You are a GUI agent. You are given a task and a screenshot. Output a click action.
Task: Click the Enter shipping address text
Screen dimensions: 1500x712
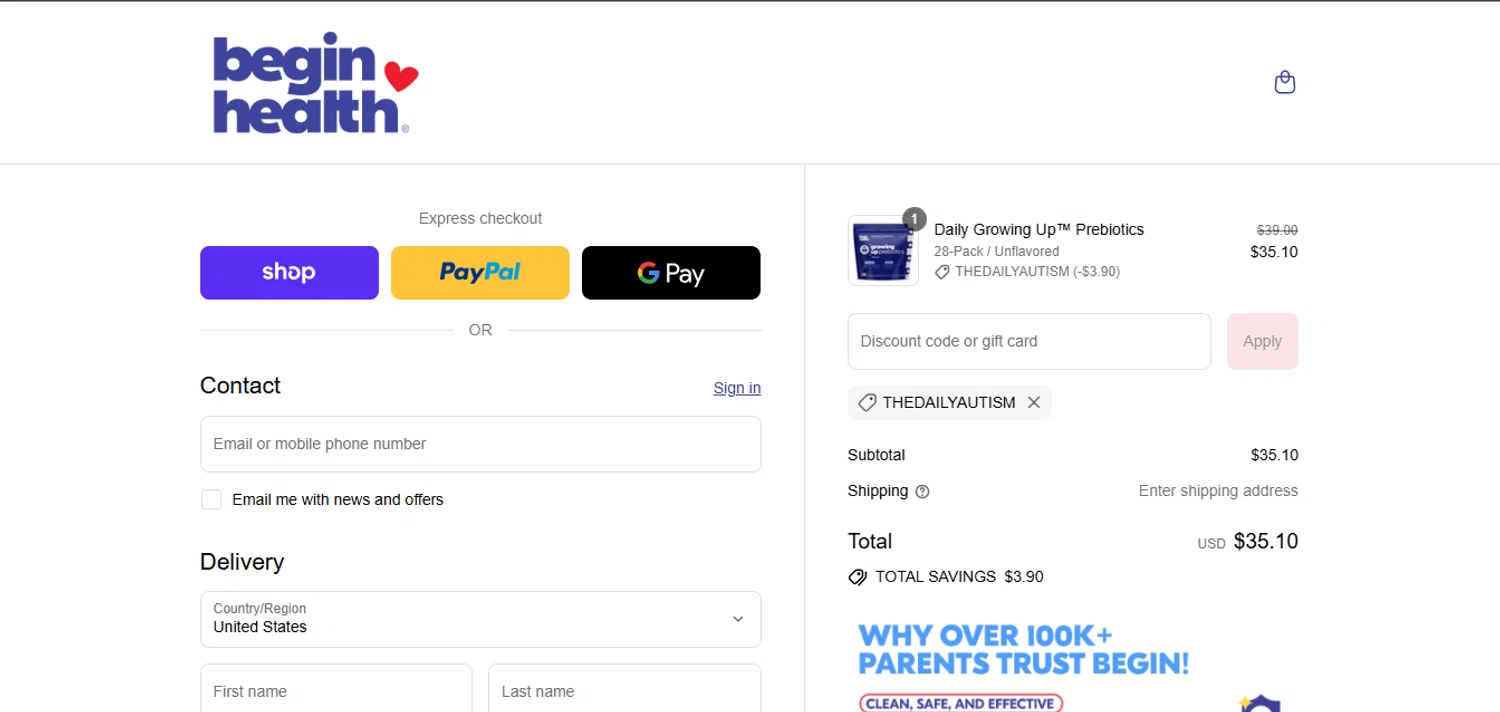1218,491
